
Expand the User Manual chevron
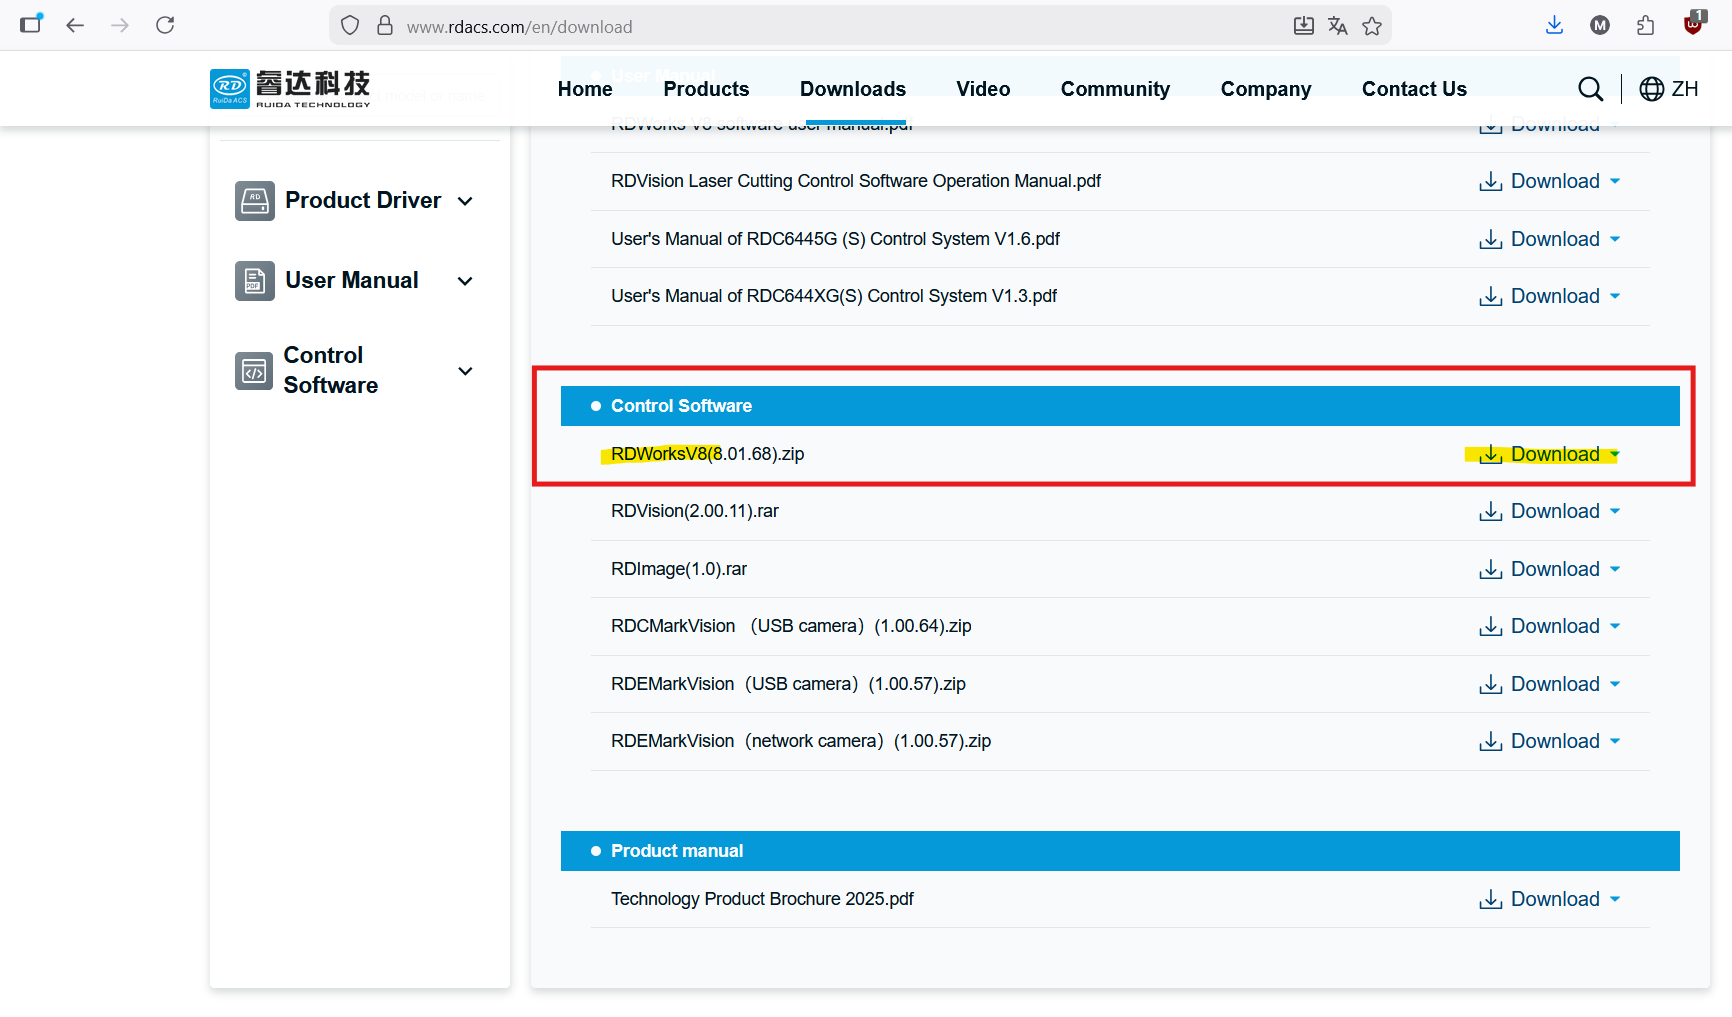pos(465,281)
